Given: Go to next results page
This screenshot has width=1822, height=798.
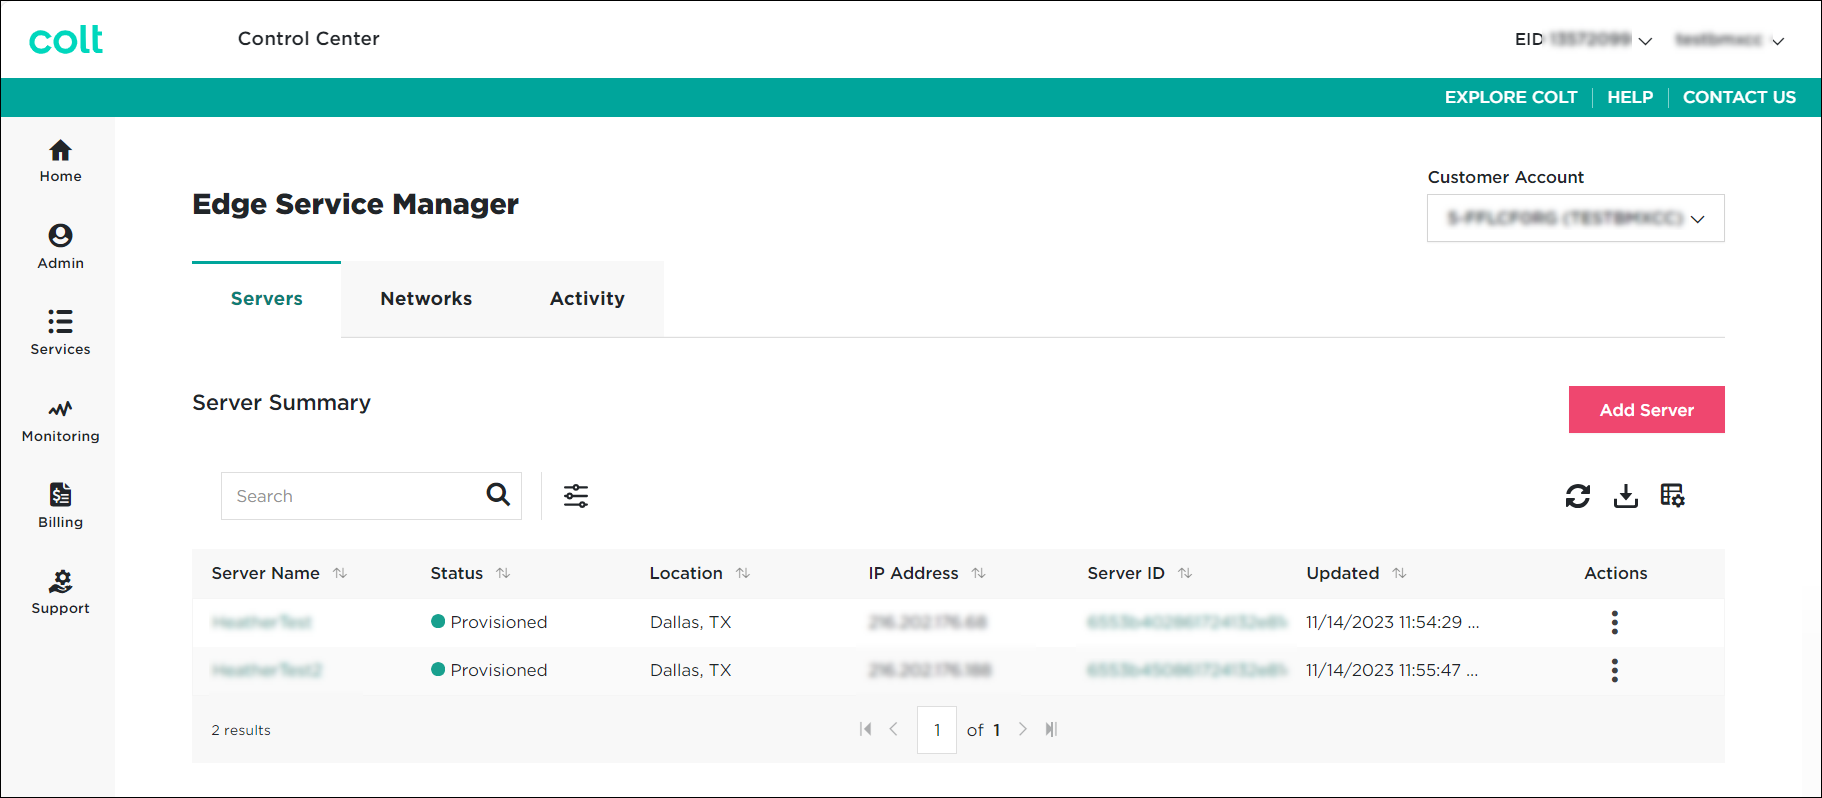Looking at the screenshot, I should click(x=1022, y=729).
